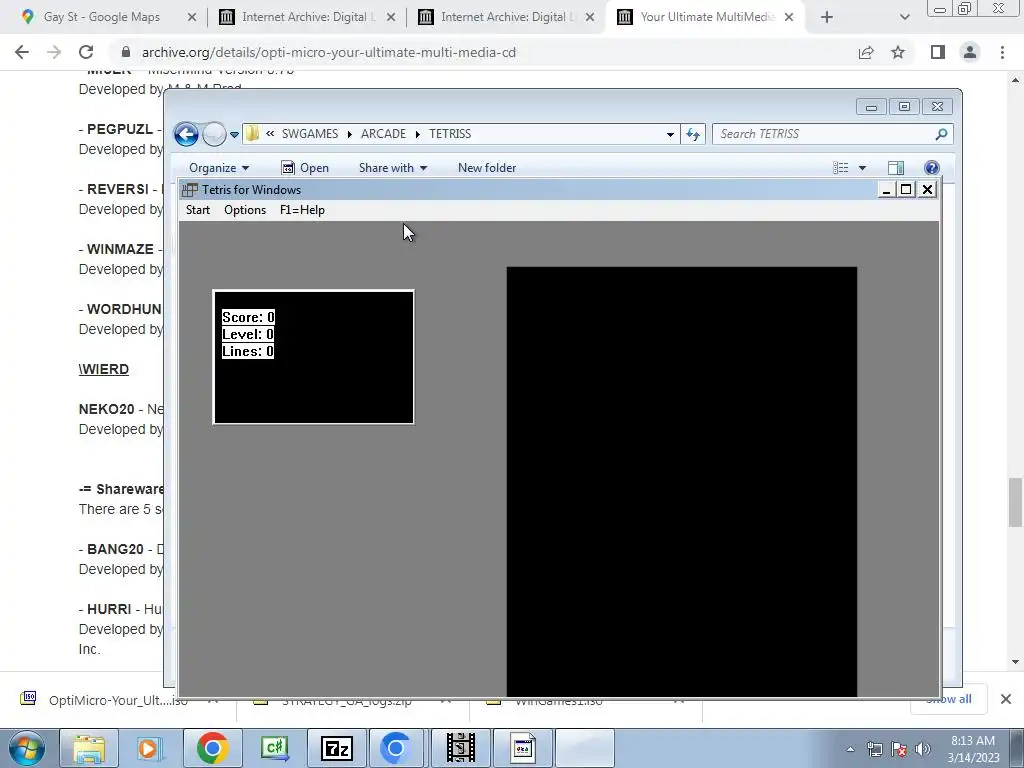Image resolution: width=1024 pixels, height=768 pixels.
Task: Bookmark this page with the star icon
Action: click(898, 52)
